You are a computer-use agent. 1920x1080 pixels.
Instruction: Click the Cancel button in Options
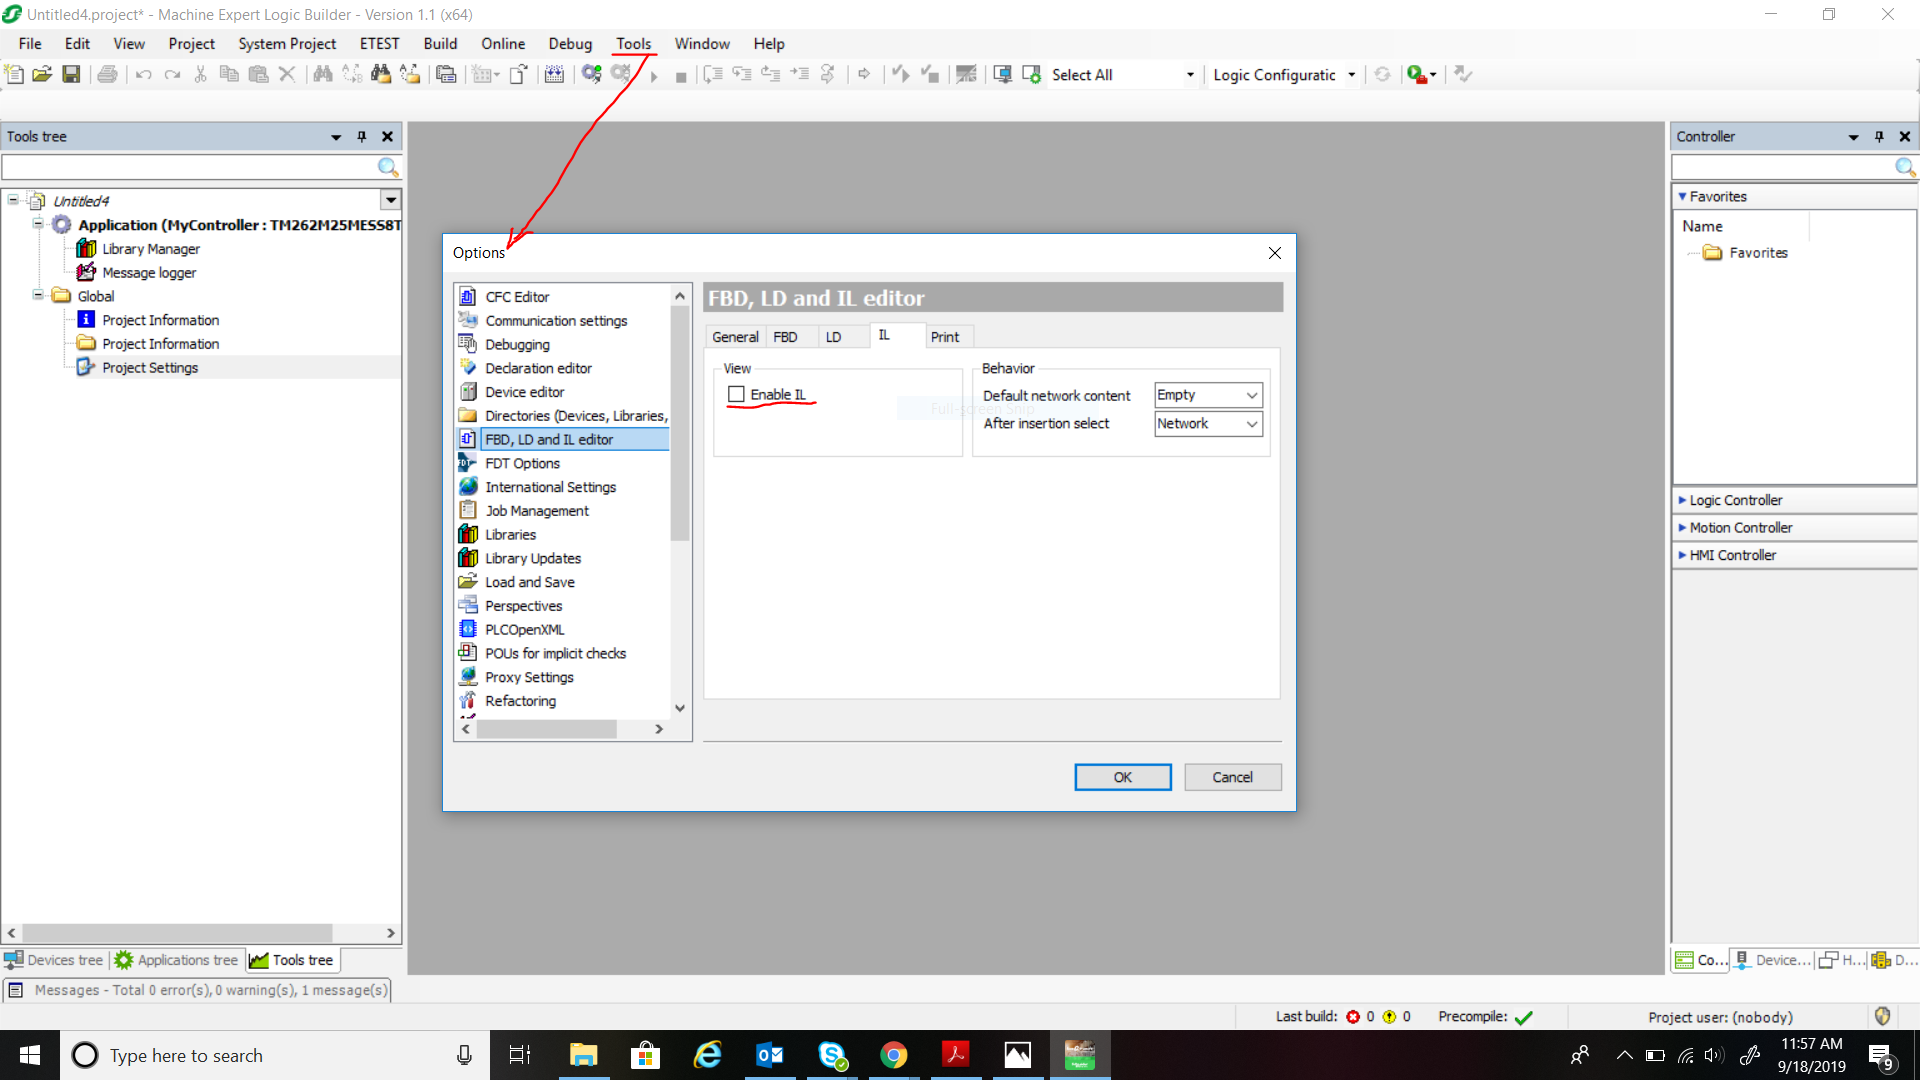click(x=1232, y=777)
